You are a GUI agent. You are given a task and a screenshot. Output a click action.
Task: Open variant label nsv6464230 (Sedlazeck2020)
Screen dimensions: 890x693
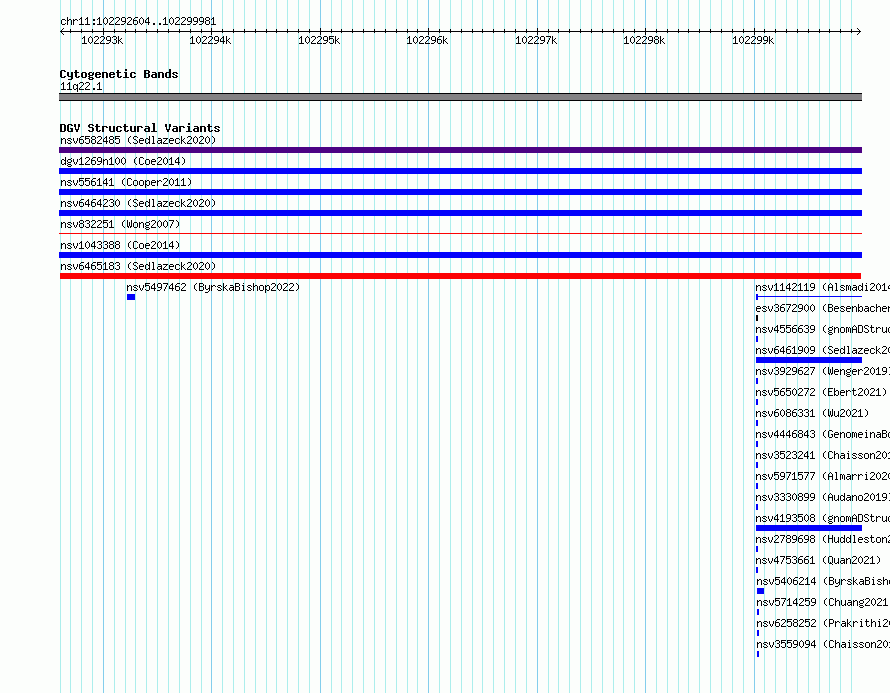coord(138,203)
